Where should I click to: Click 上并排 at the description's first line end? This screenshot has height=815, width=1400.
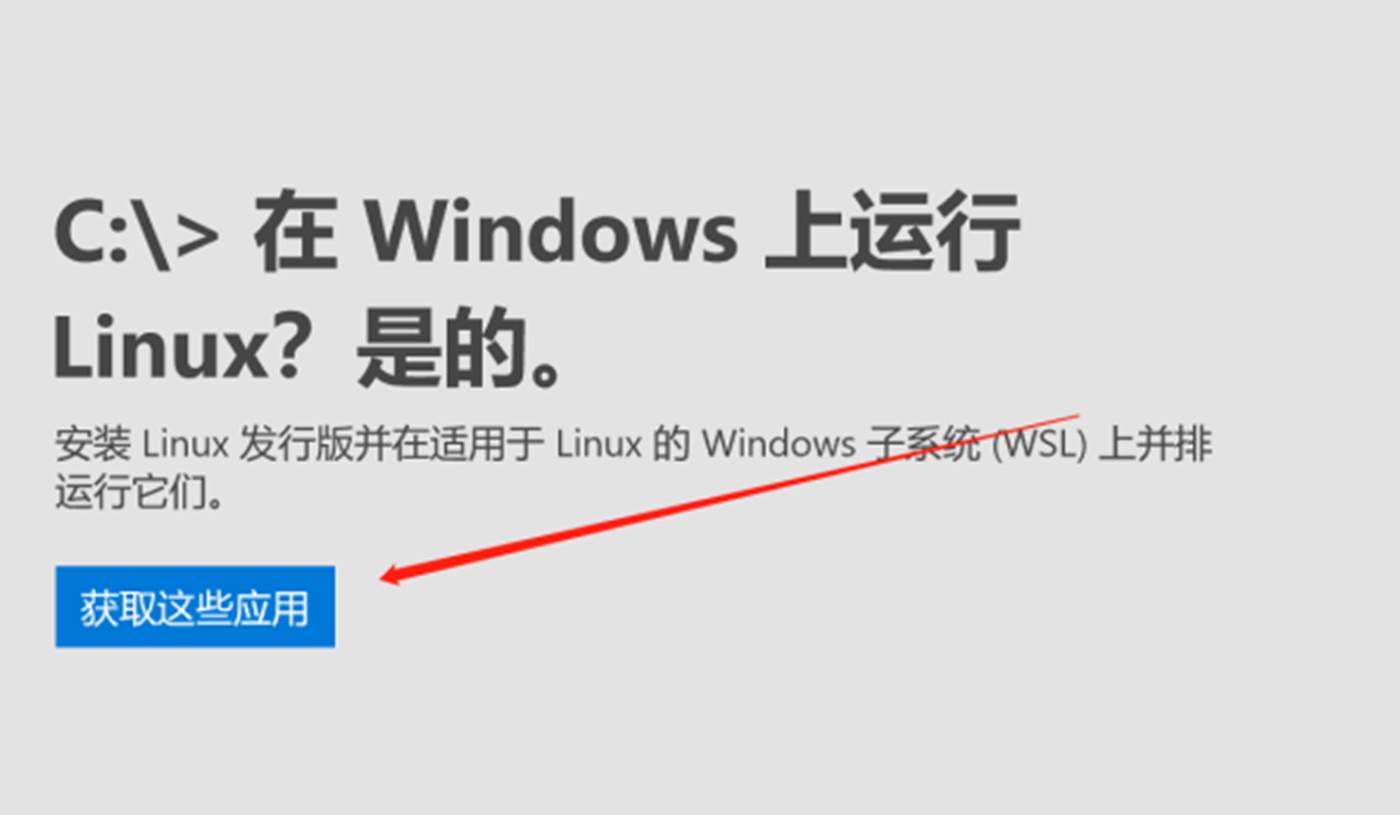tap(1156, 445)
